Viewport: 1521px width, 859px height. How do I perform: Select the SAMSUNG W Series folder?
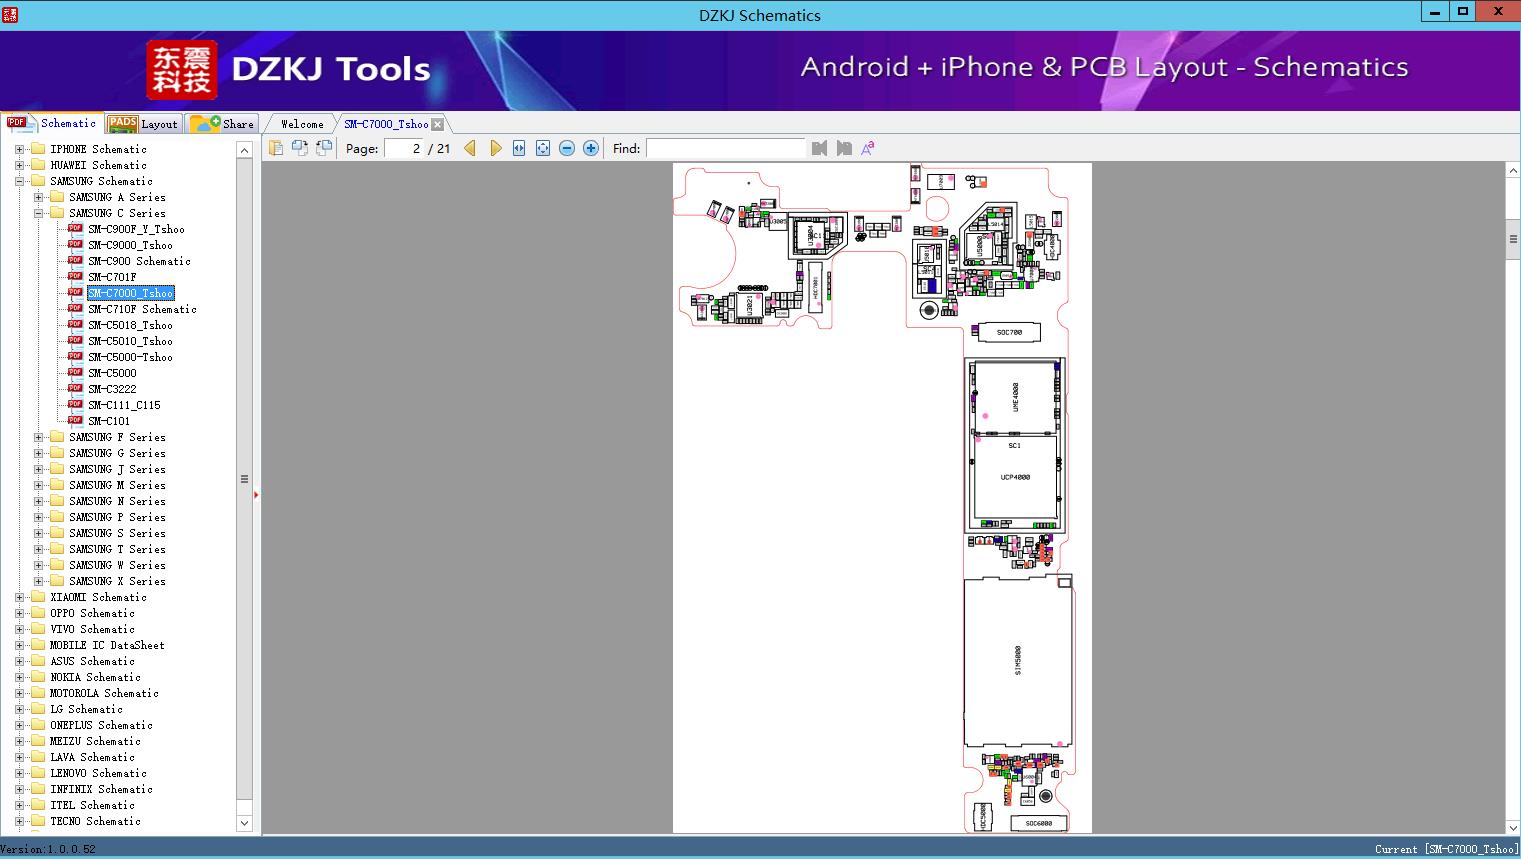click(x=117, y=565)
